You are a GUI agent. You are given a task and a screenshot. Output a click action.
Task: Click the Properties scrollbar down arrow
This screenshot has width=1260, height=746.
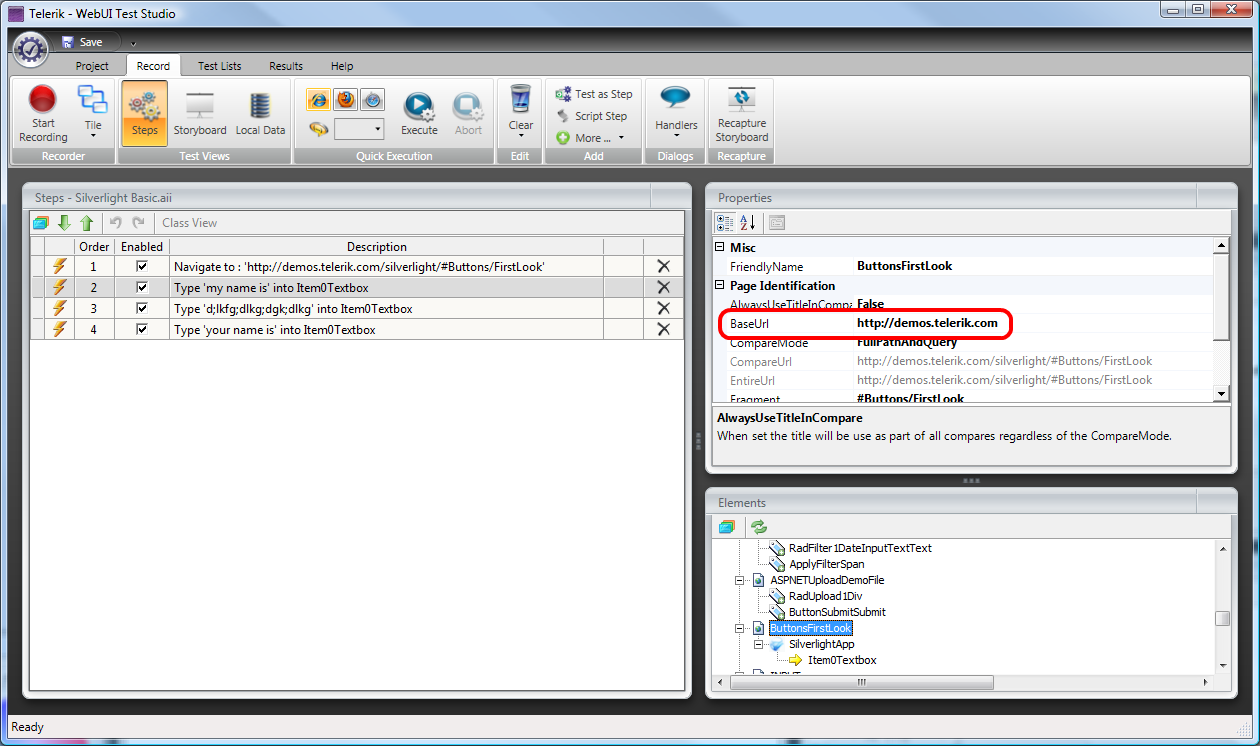1220,394
